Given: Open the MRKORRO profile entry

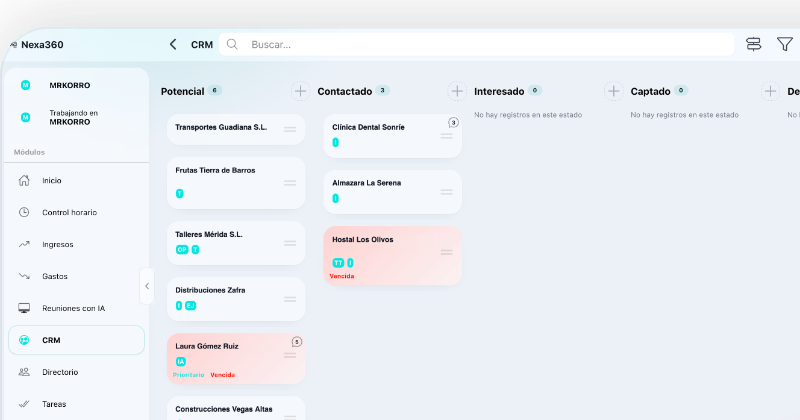Looking at the screenshot, I should [x=77, y=85].
